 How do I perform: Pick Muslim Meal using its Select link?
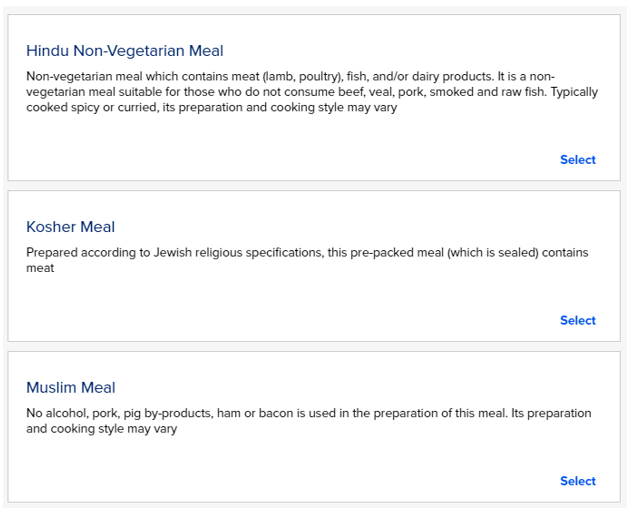pos(577,481)
